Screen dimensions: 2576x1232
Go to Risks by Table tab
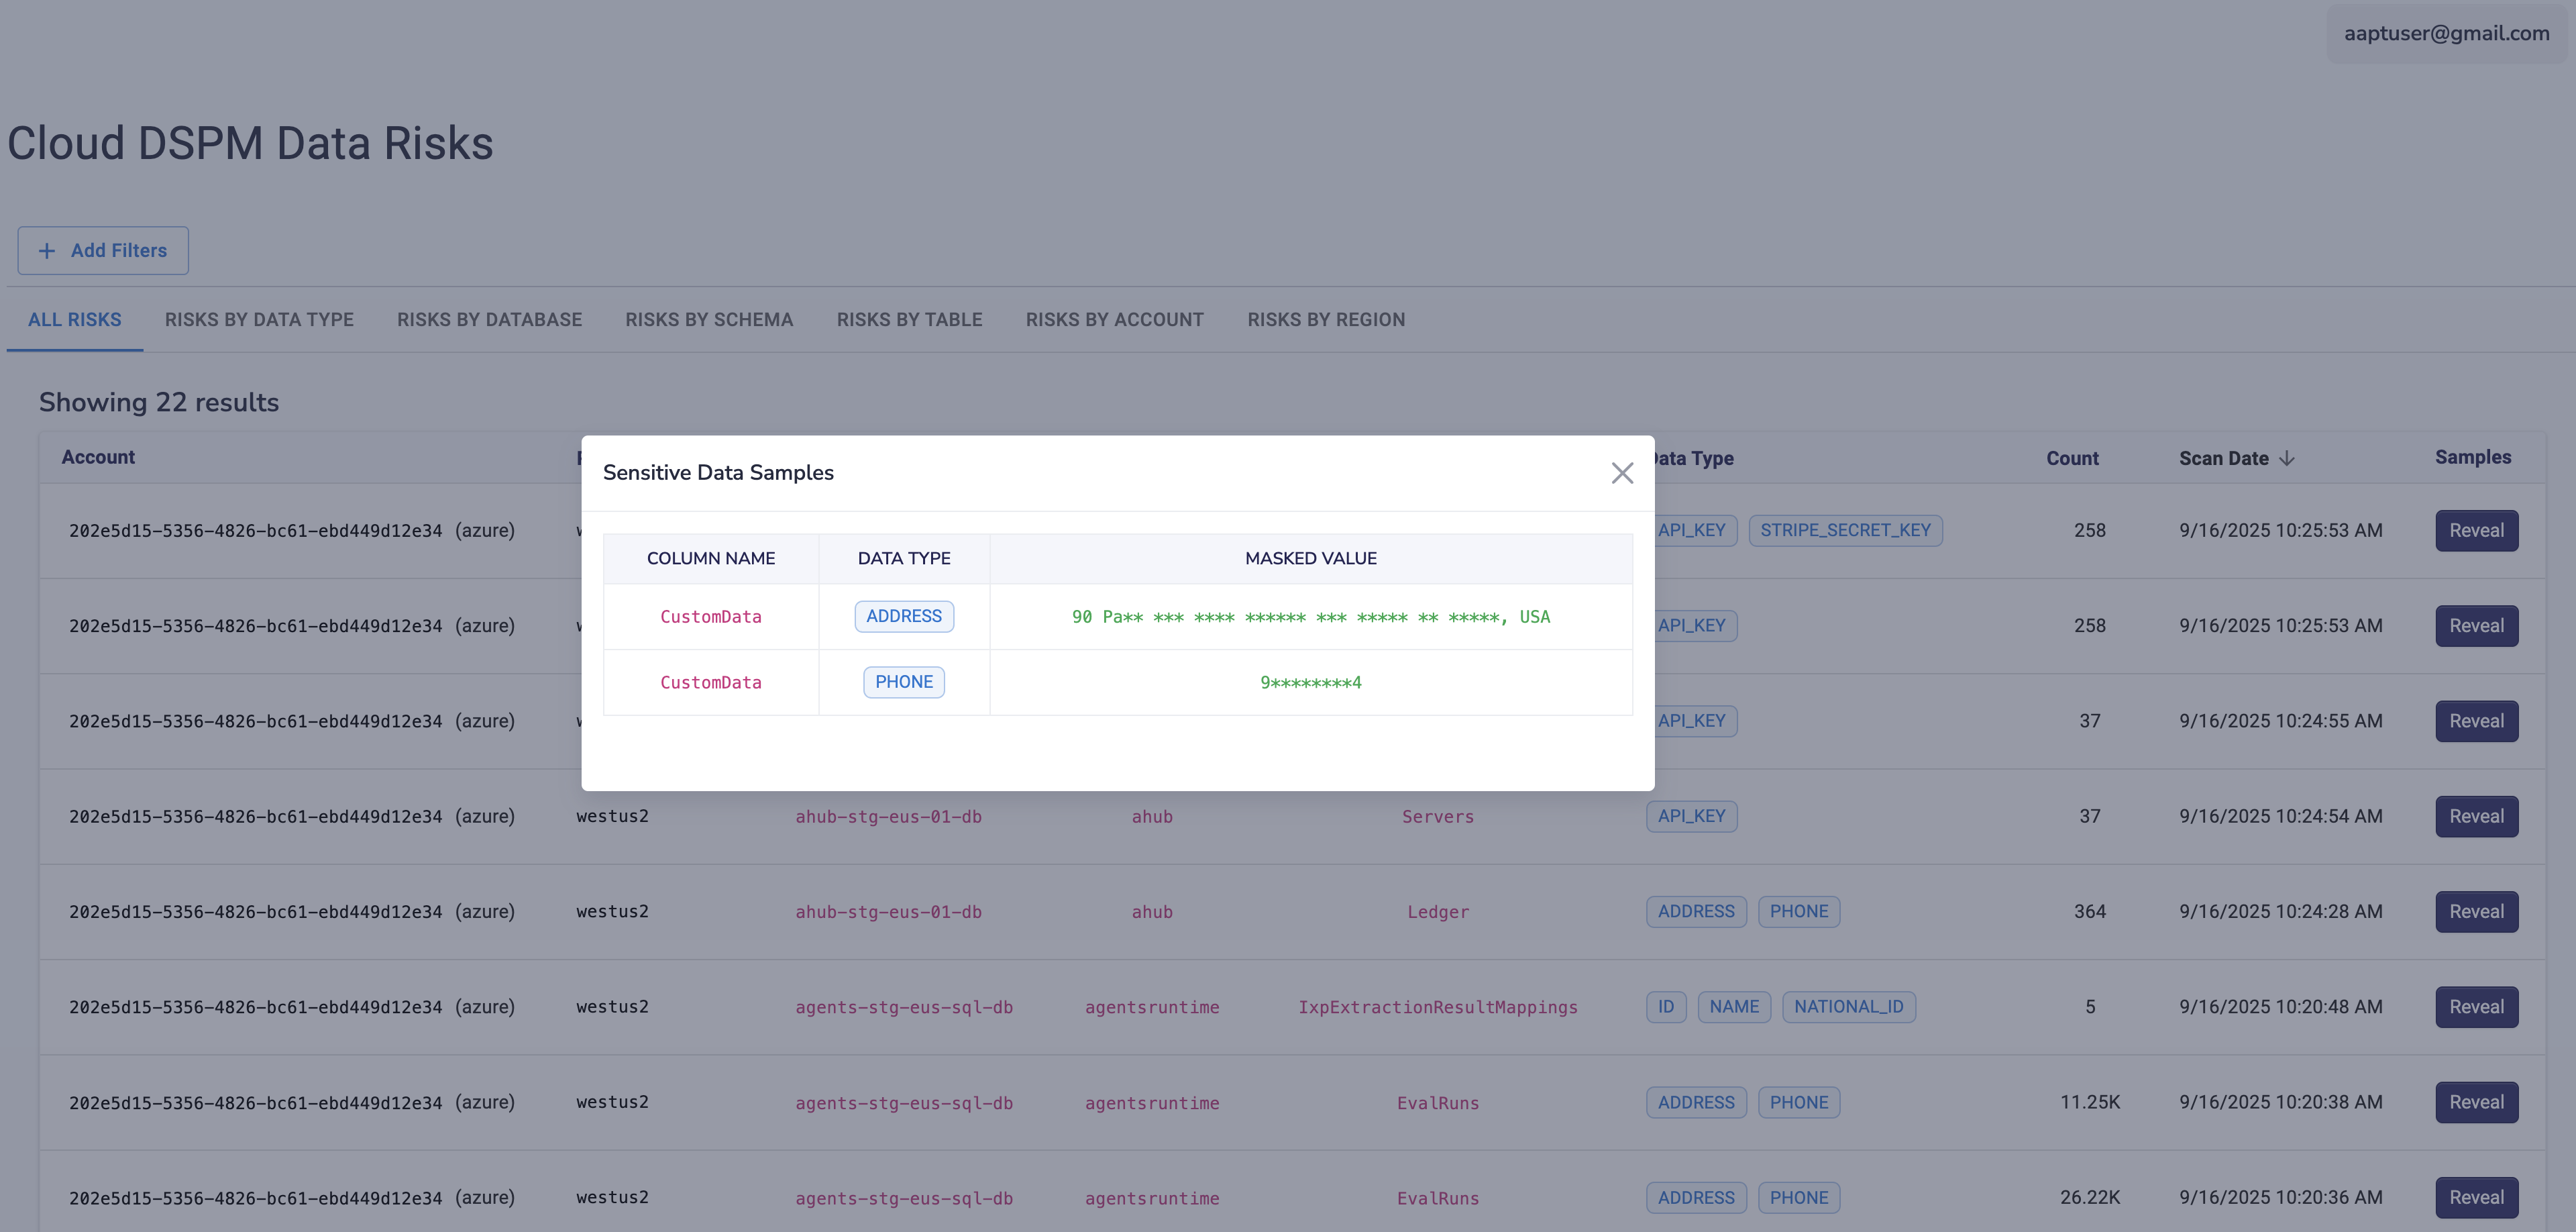point(909,320)
